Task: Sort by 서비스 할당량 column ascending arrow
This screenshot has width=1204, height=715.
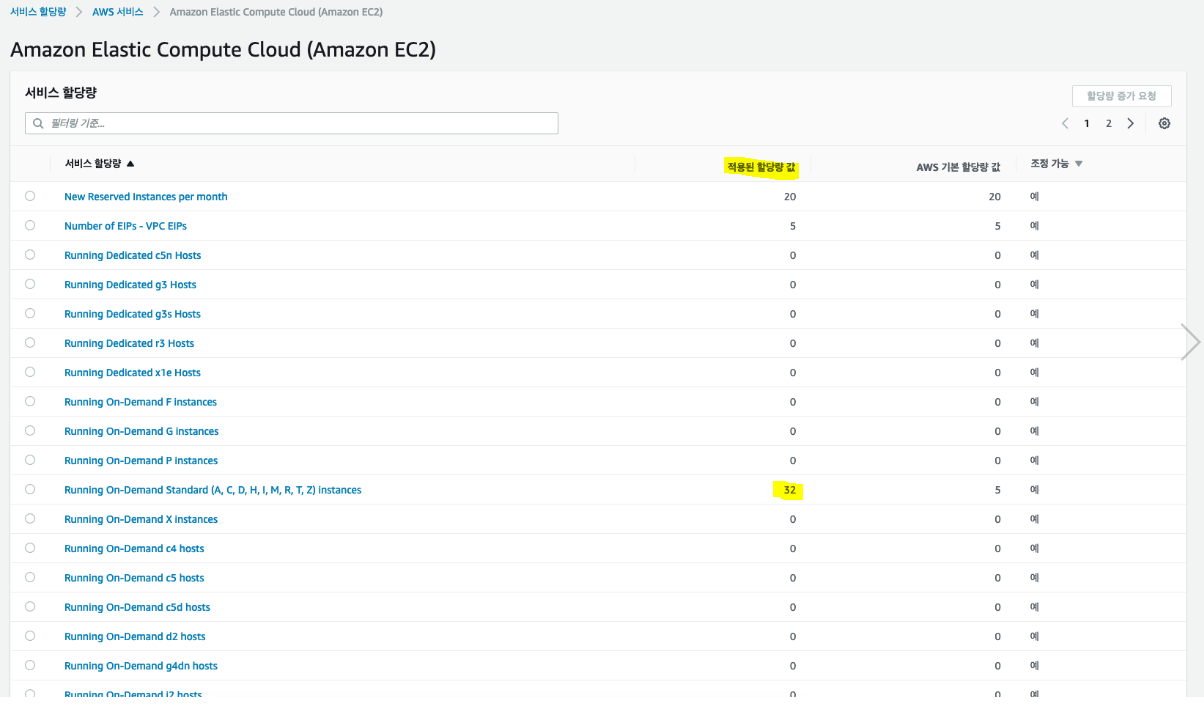Action: [x=130, y=163]
